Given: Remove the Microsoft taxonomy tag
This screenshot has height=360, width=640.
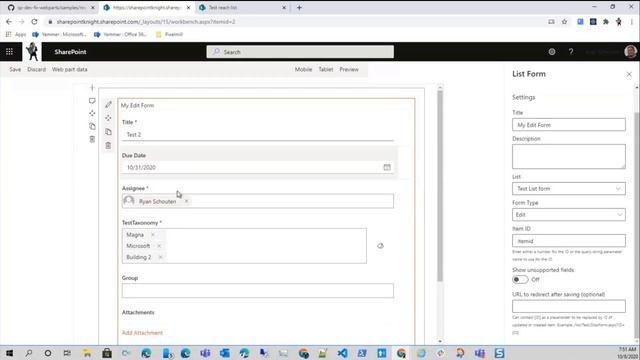Looking at the screenshot, I should click(x=159, y=246).
